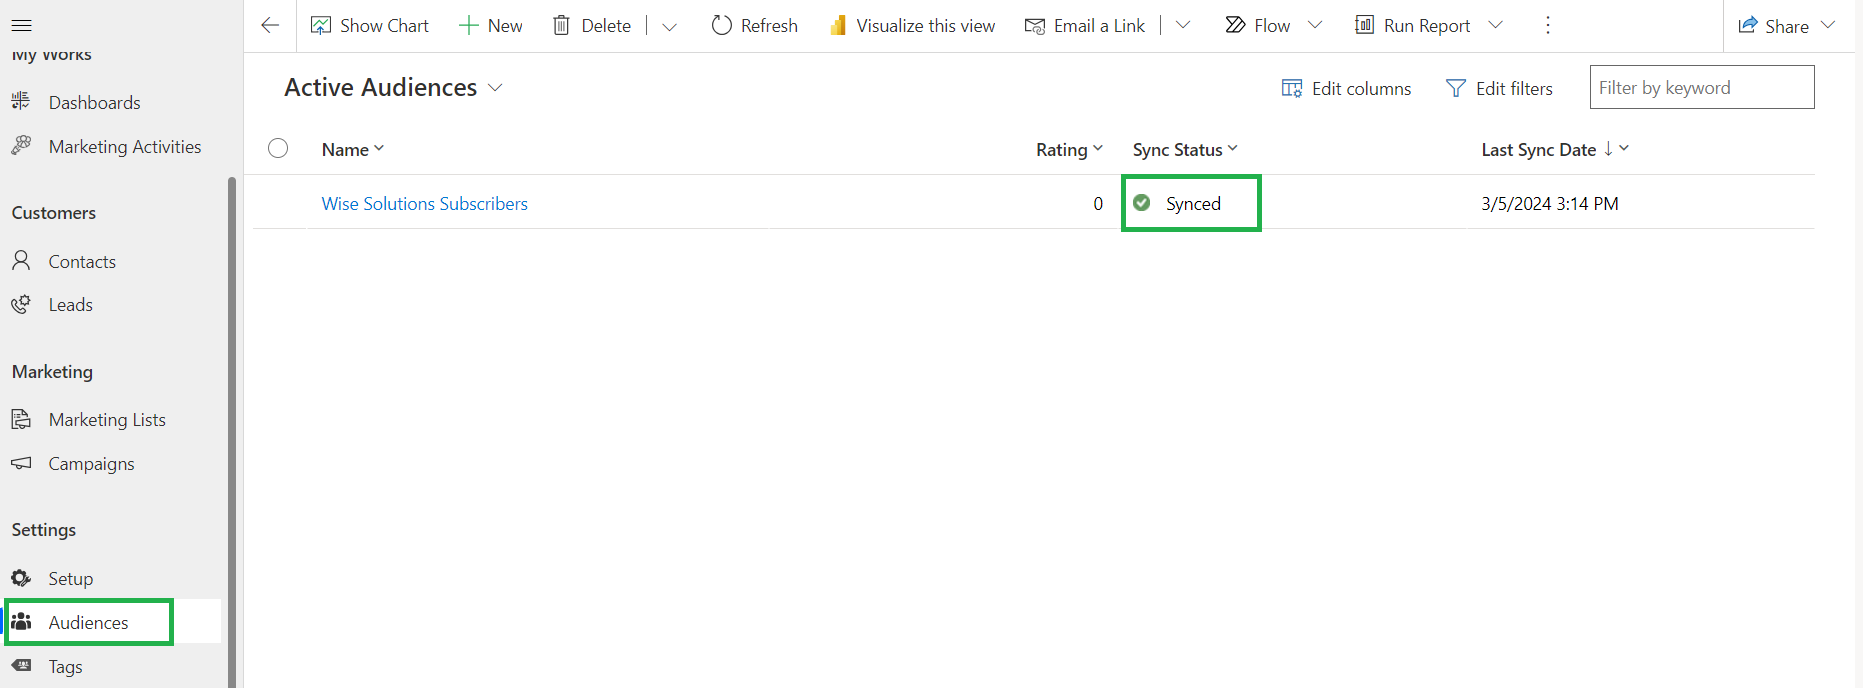Screen dimensions: 1863x688
Task: Click the Edit filters funnel icon
Action: click(1456, 89)
